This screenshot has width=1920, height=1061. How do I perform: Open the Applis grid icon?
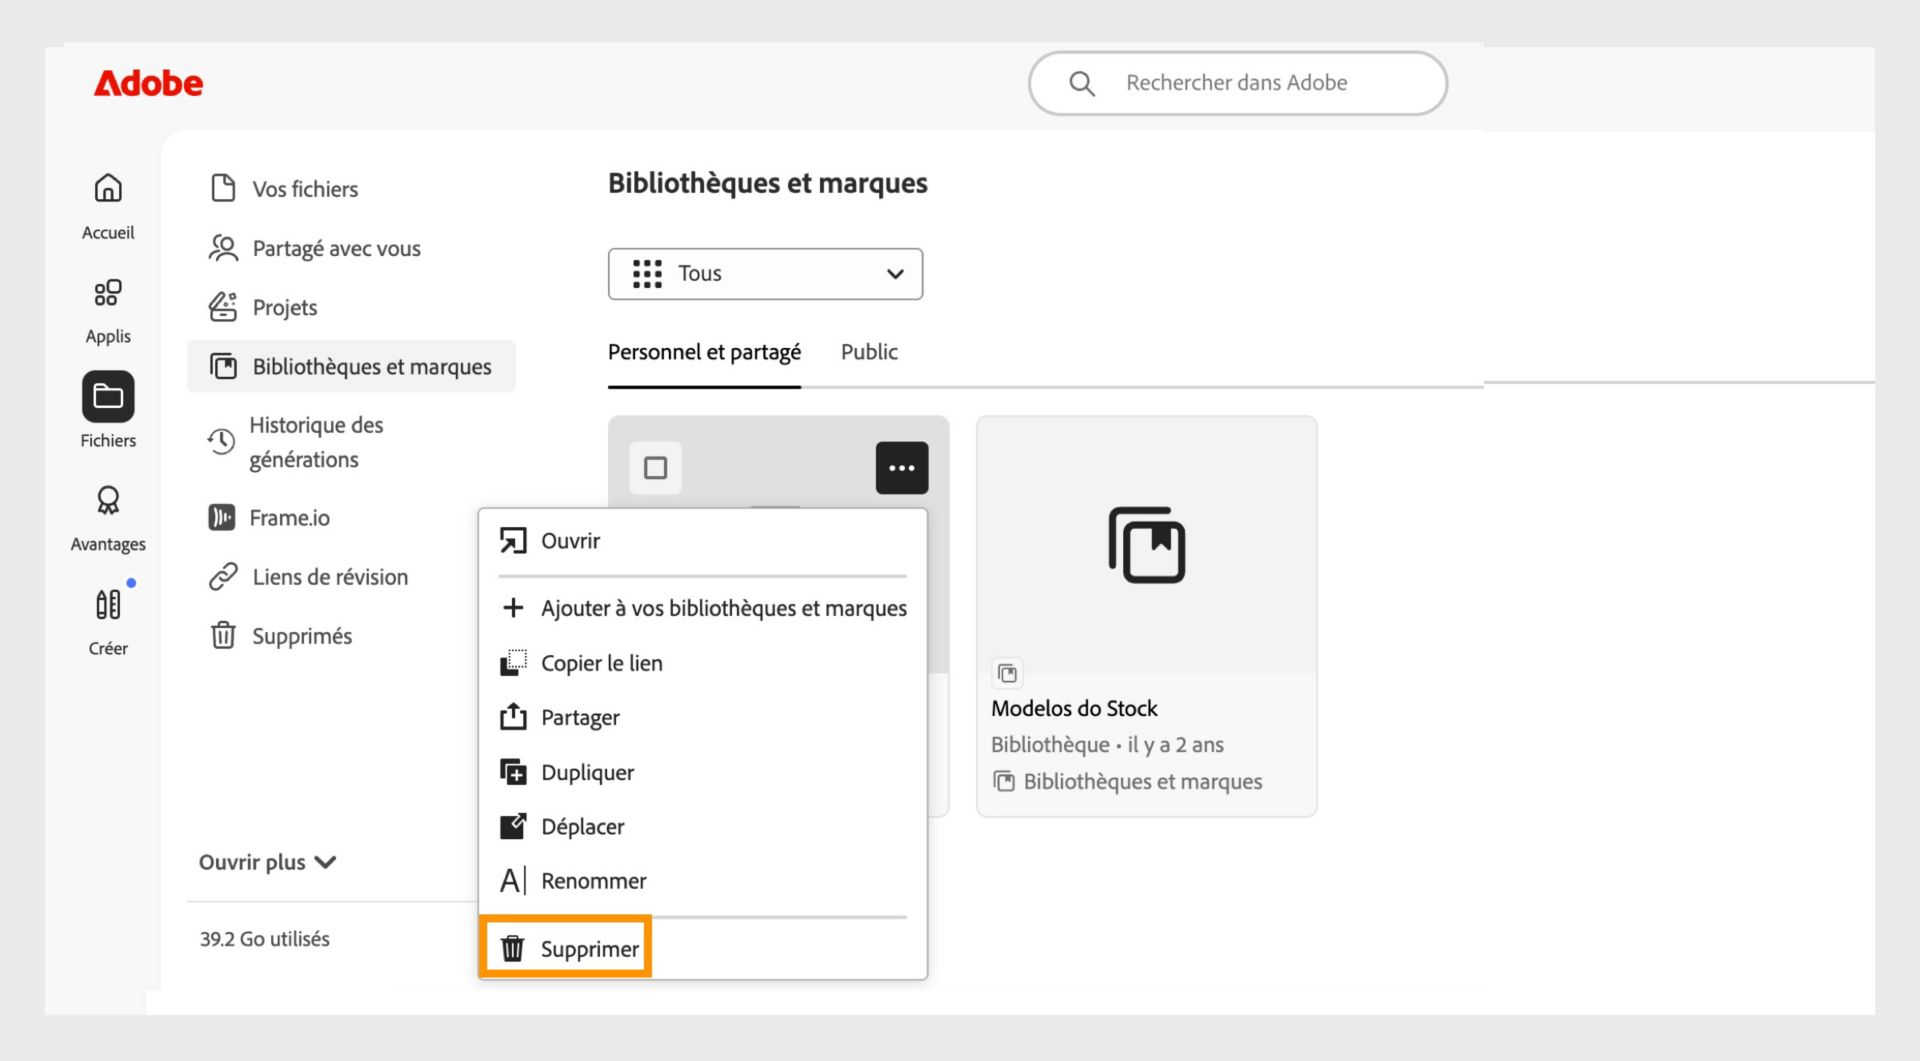(108, 292)
